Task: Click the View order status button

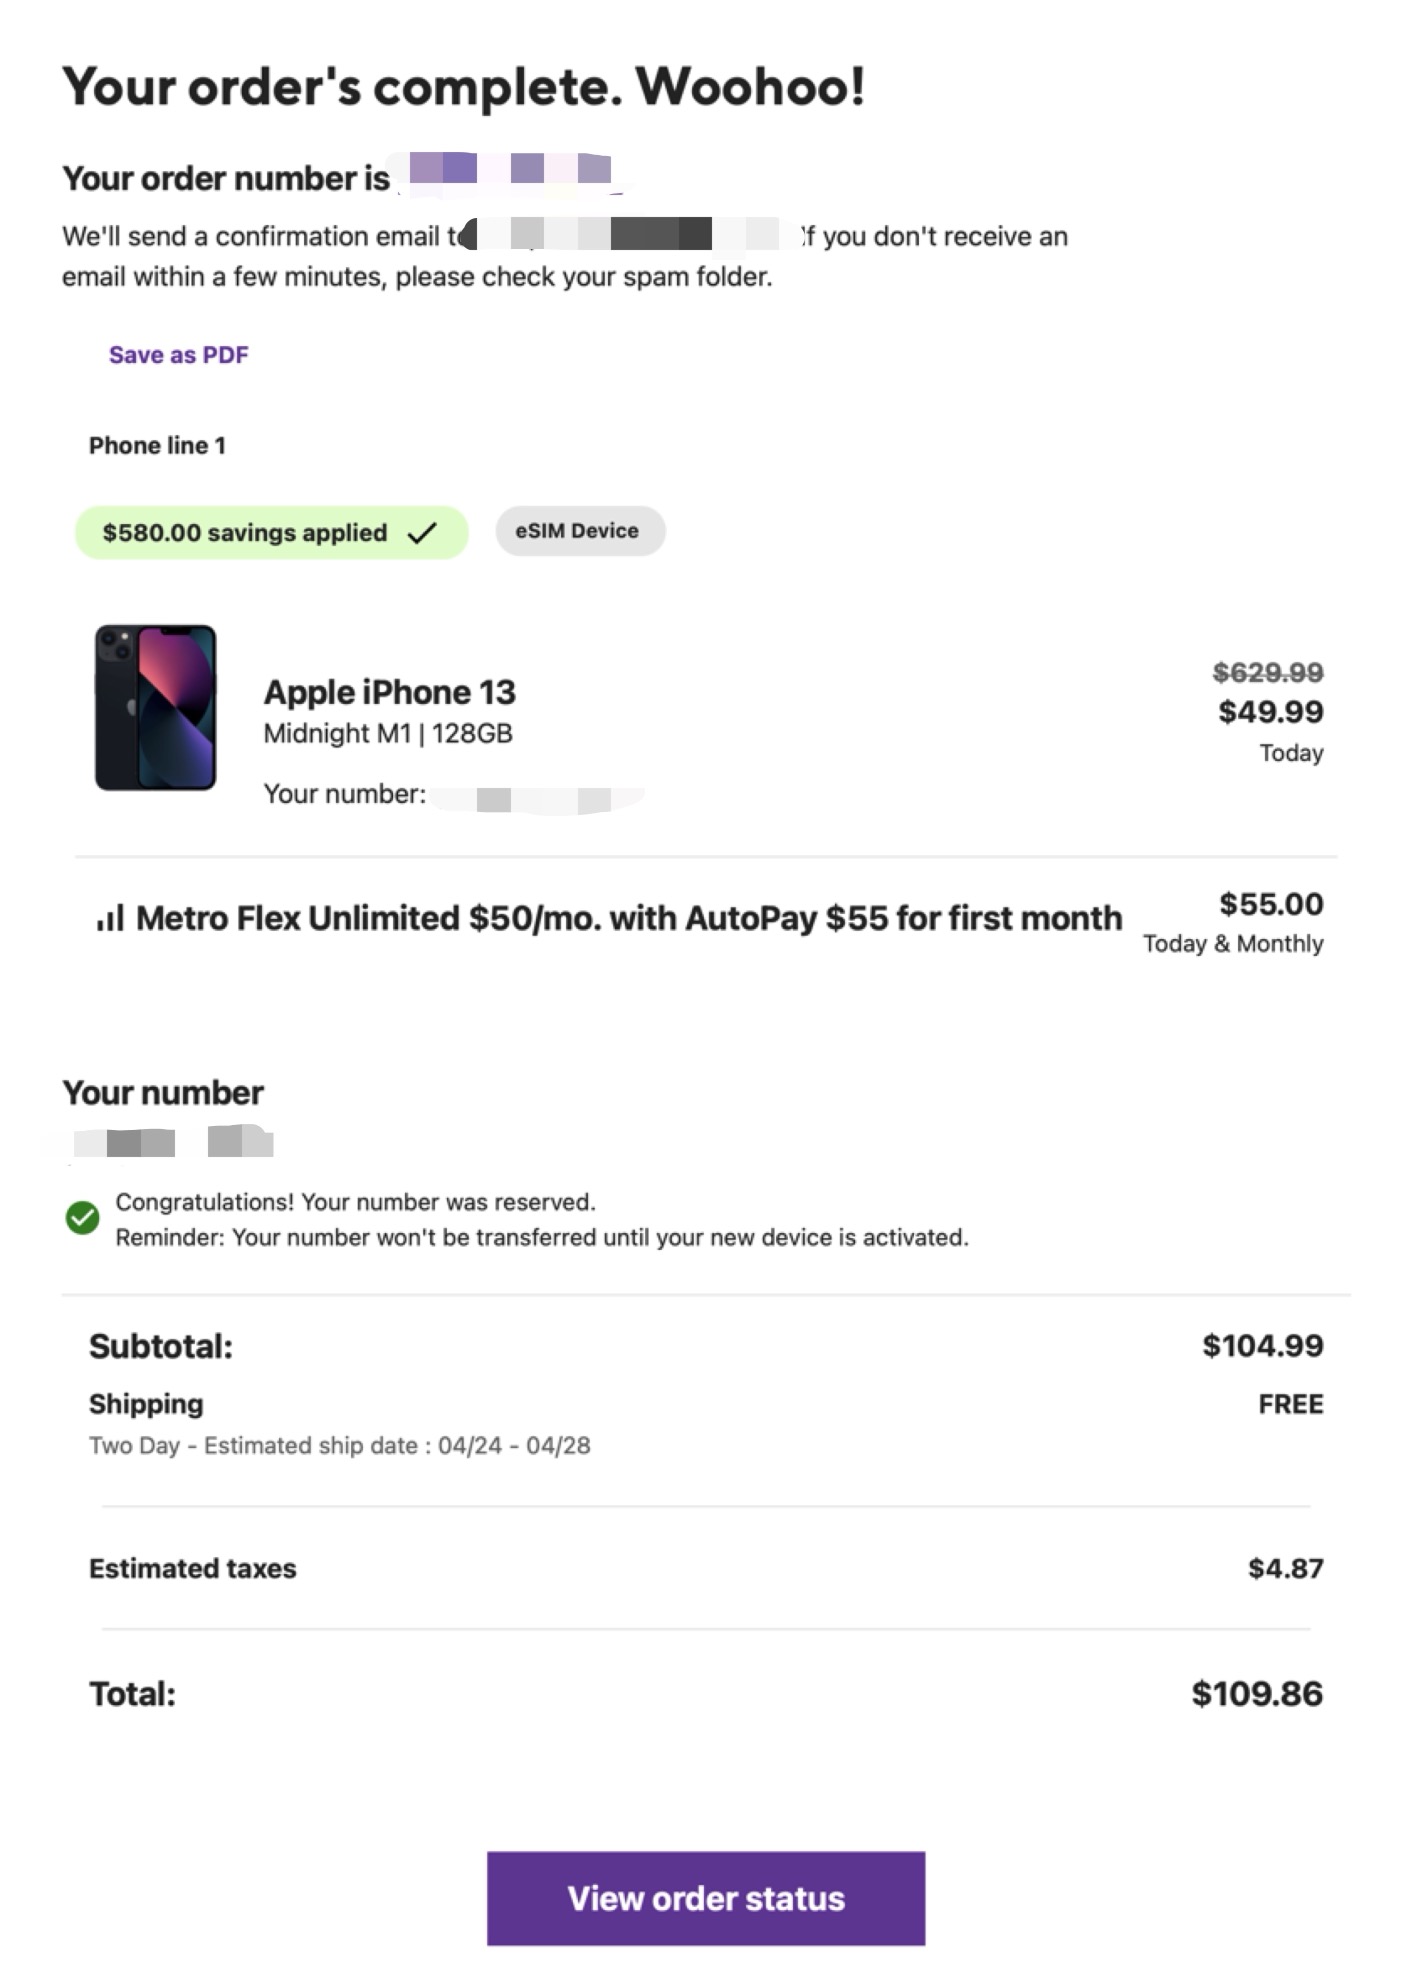Action: pyautogui.click(x=705, y=1897)
